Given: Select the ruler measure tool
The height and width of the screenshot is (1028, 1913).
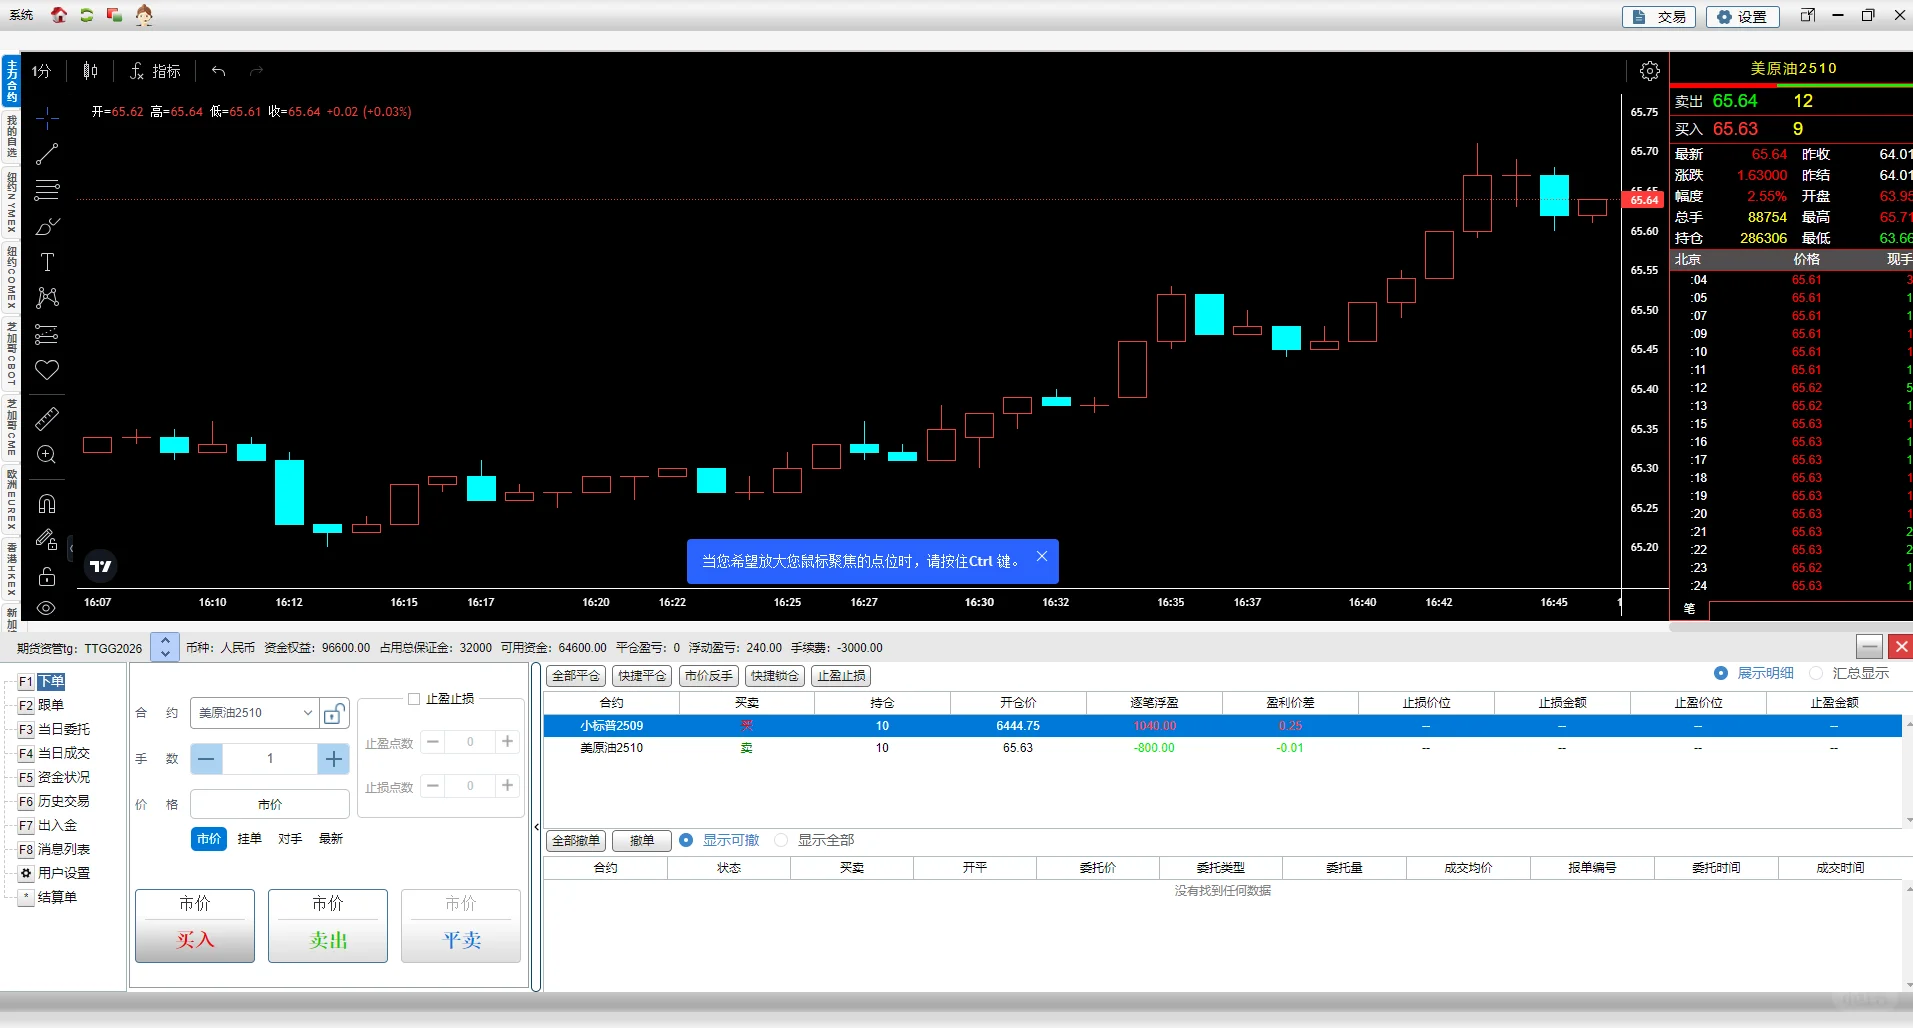Looking at the screenshot, I should 47,418.
